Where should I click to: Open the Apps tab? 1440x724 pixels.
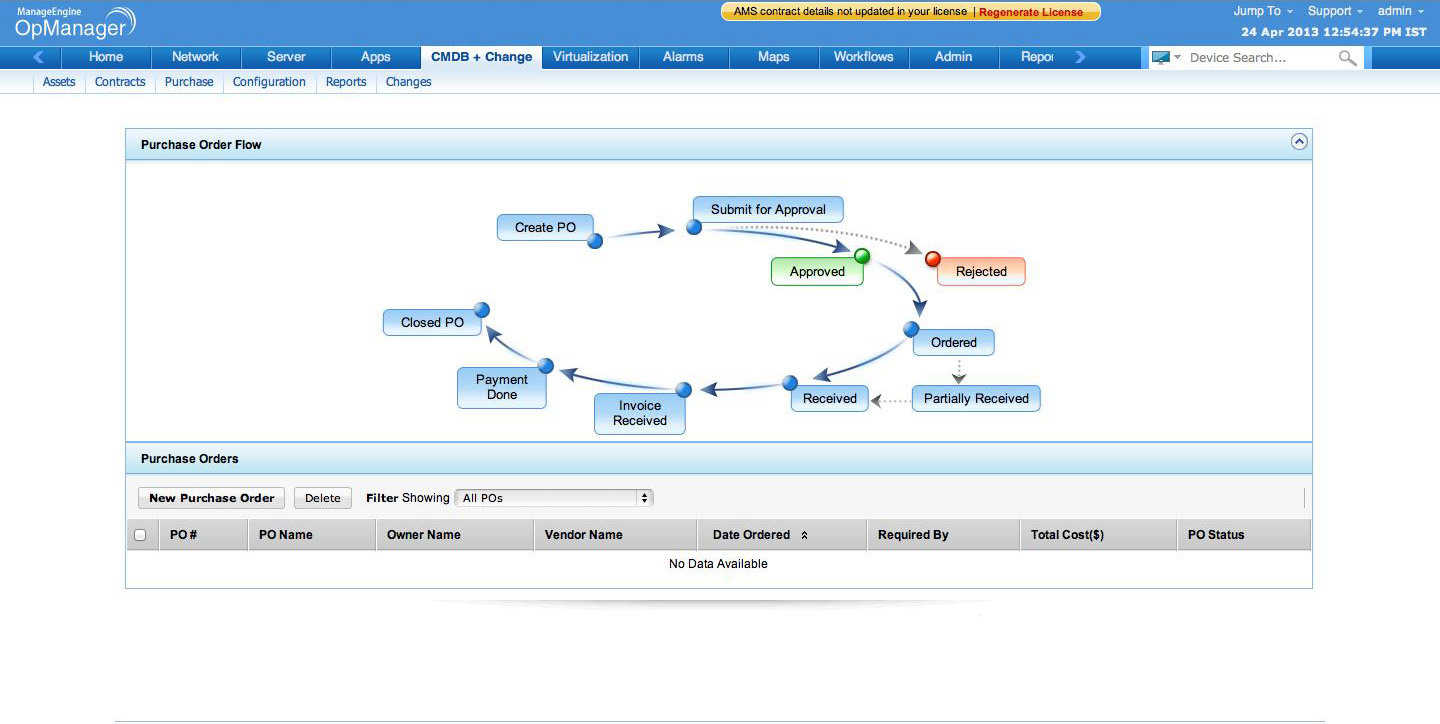click(x=376, y=57)
